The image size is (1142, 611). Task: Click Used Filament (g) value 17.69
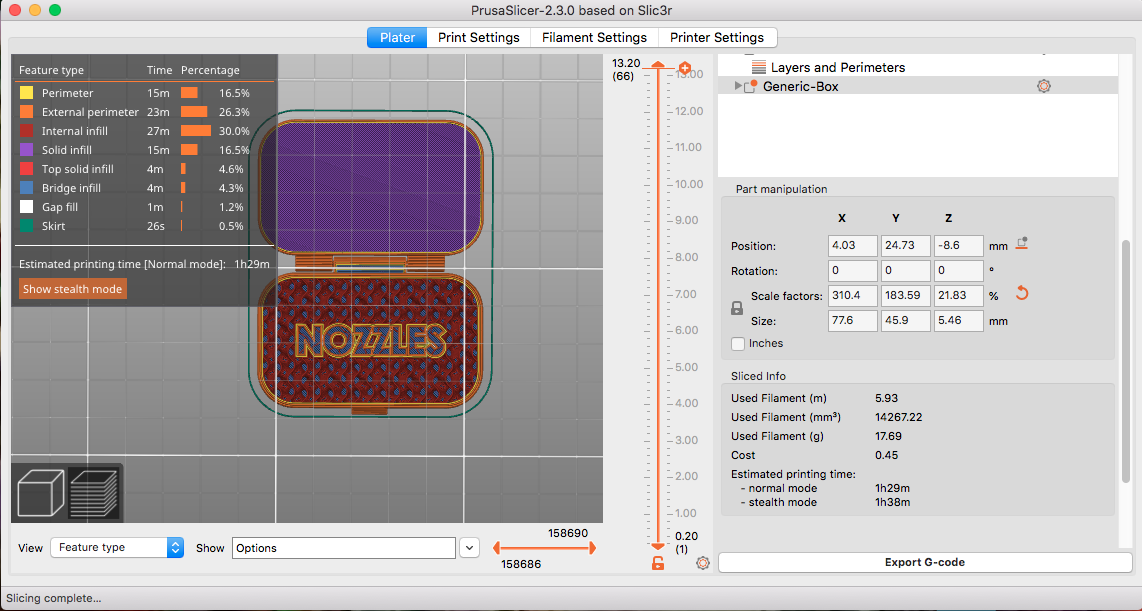(889, 436)
